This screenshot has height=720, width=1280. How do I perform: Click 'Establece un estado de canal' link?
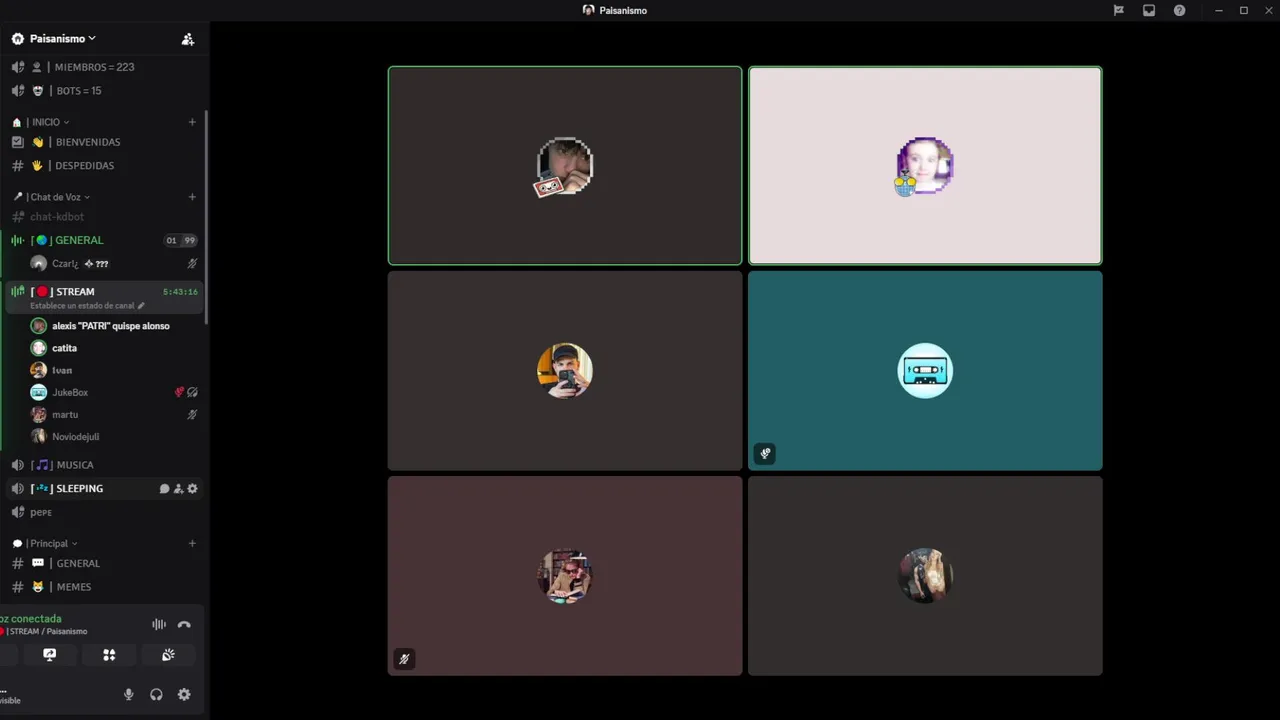[x=87, y=306]
